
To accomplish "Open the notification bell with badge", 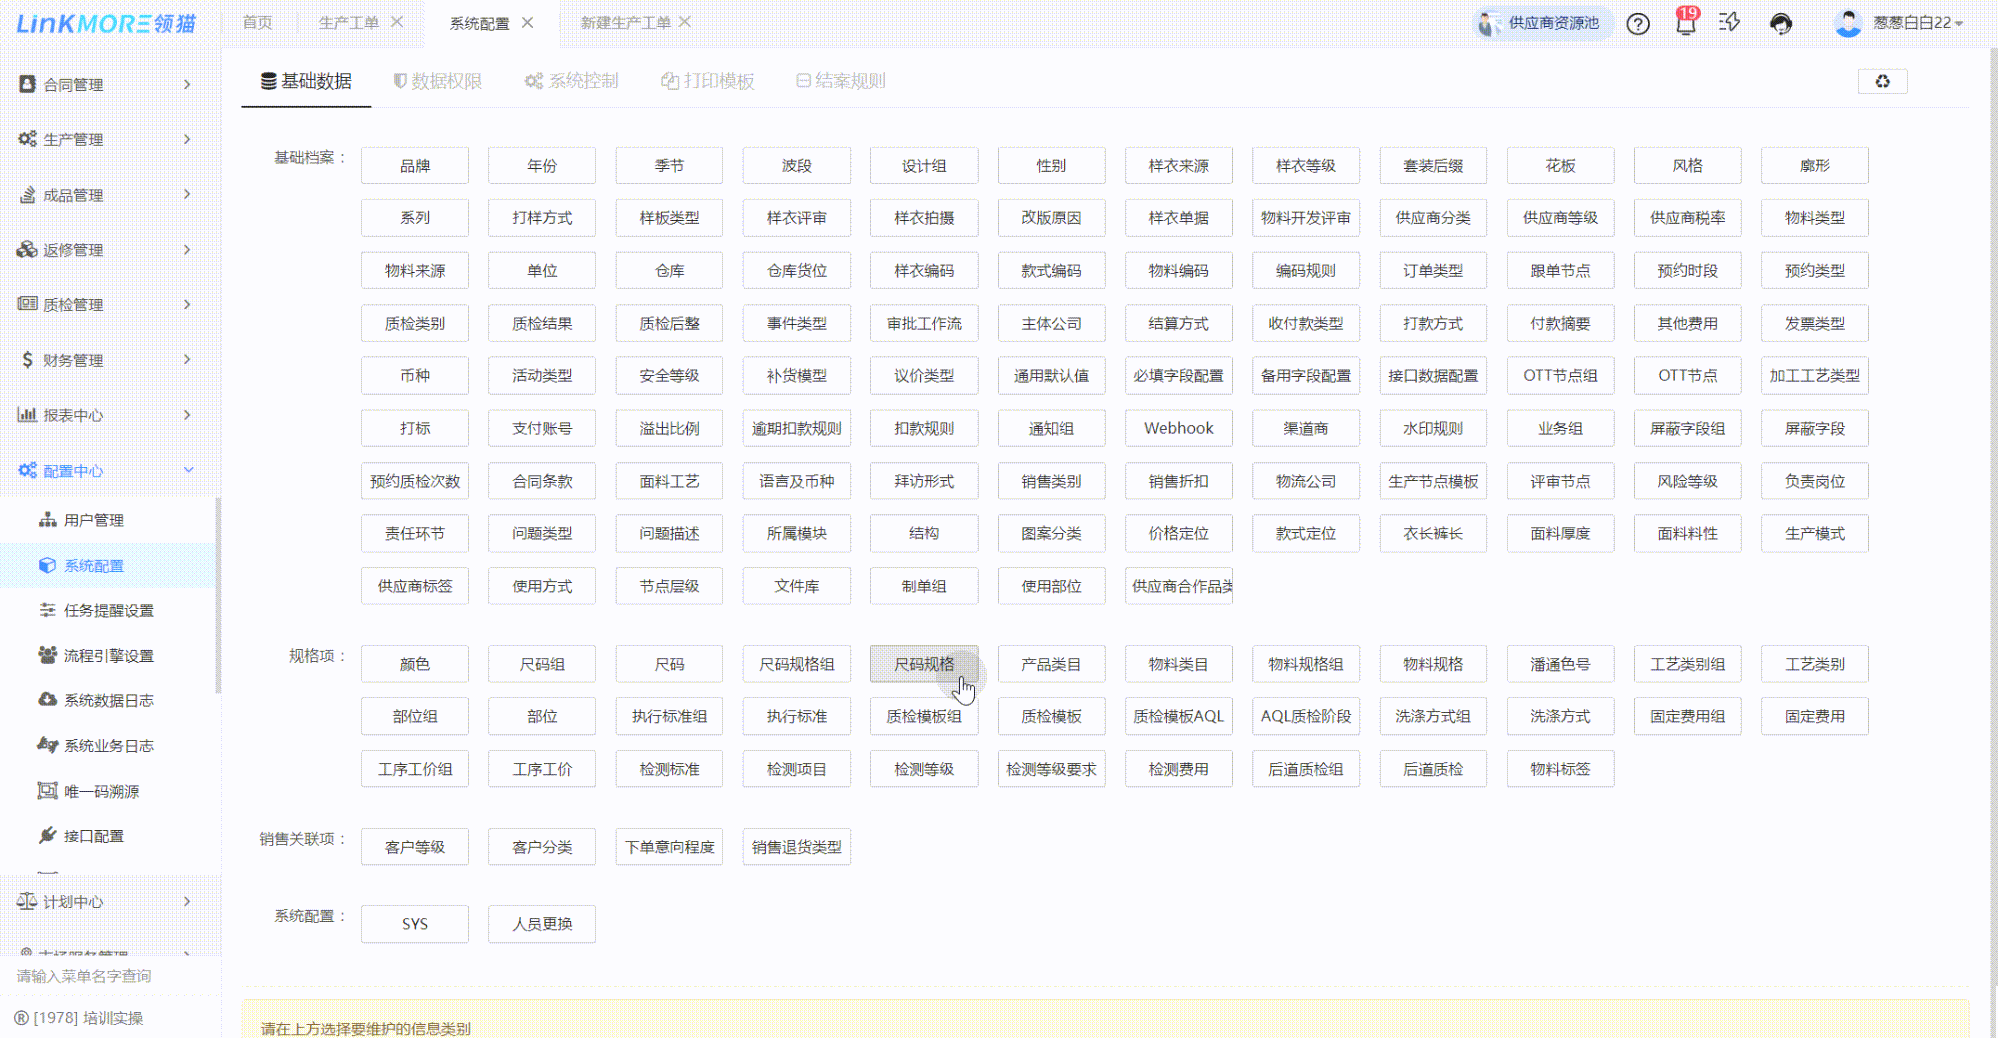I will click(x=1686, y=23).
